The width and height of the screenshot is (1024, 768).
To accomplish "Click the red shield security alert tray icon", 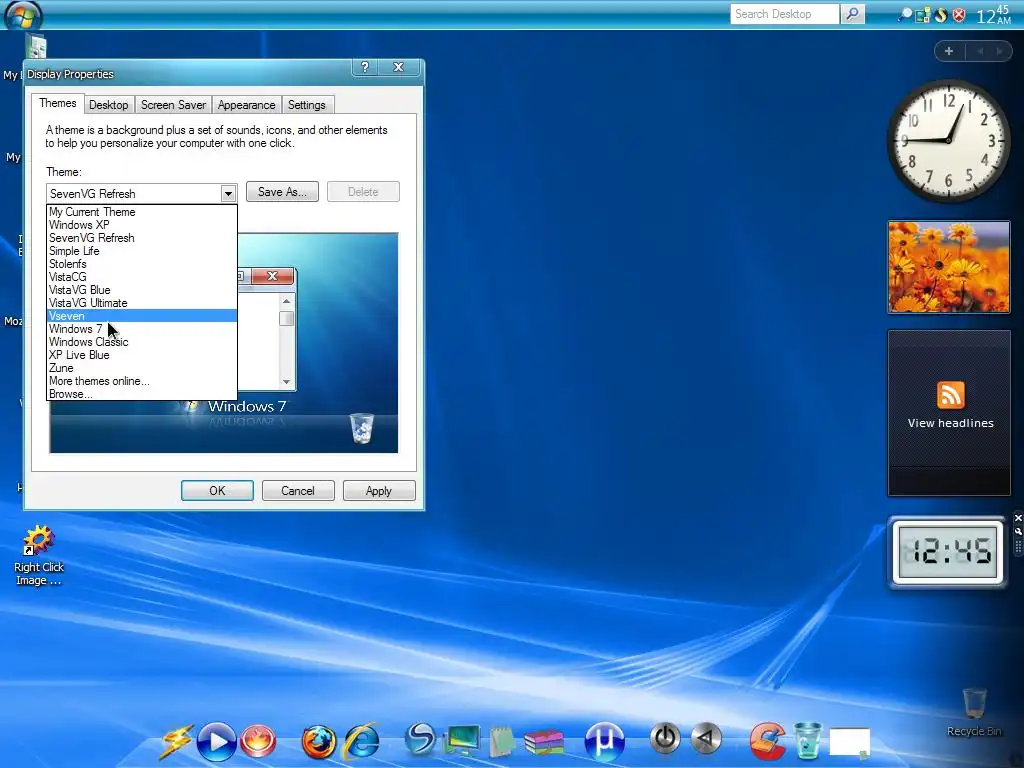I will pyautogui.click(x=959, y=14).
